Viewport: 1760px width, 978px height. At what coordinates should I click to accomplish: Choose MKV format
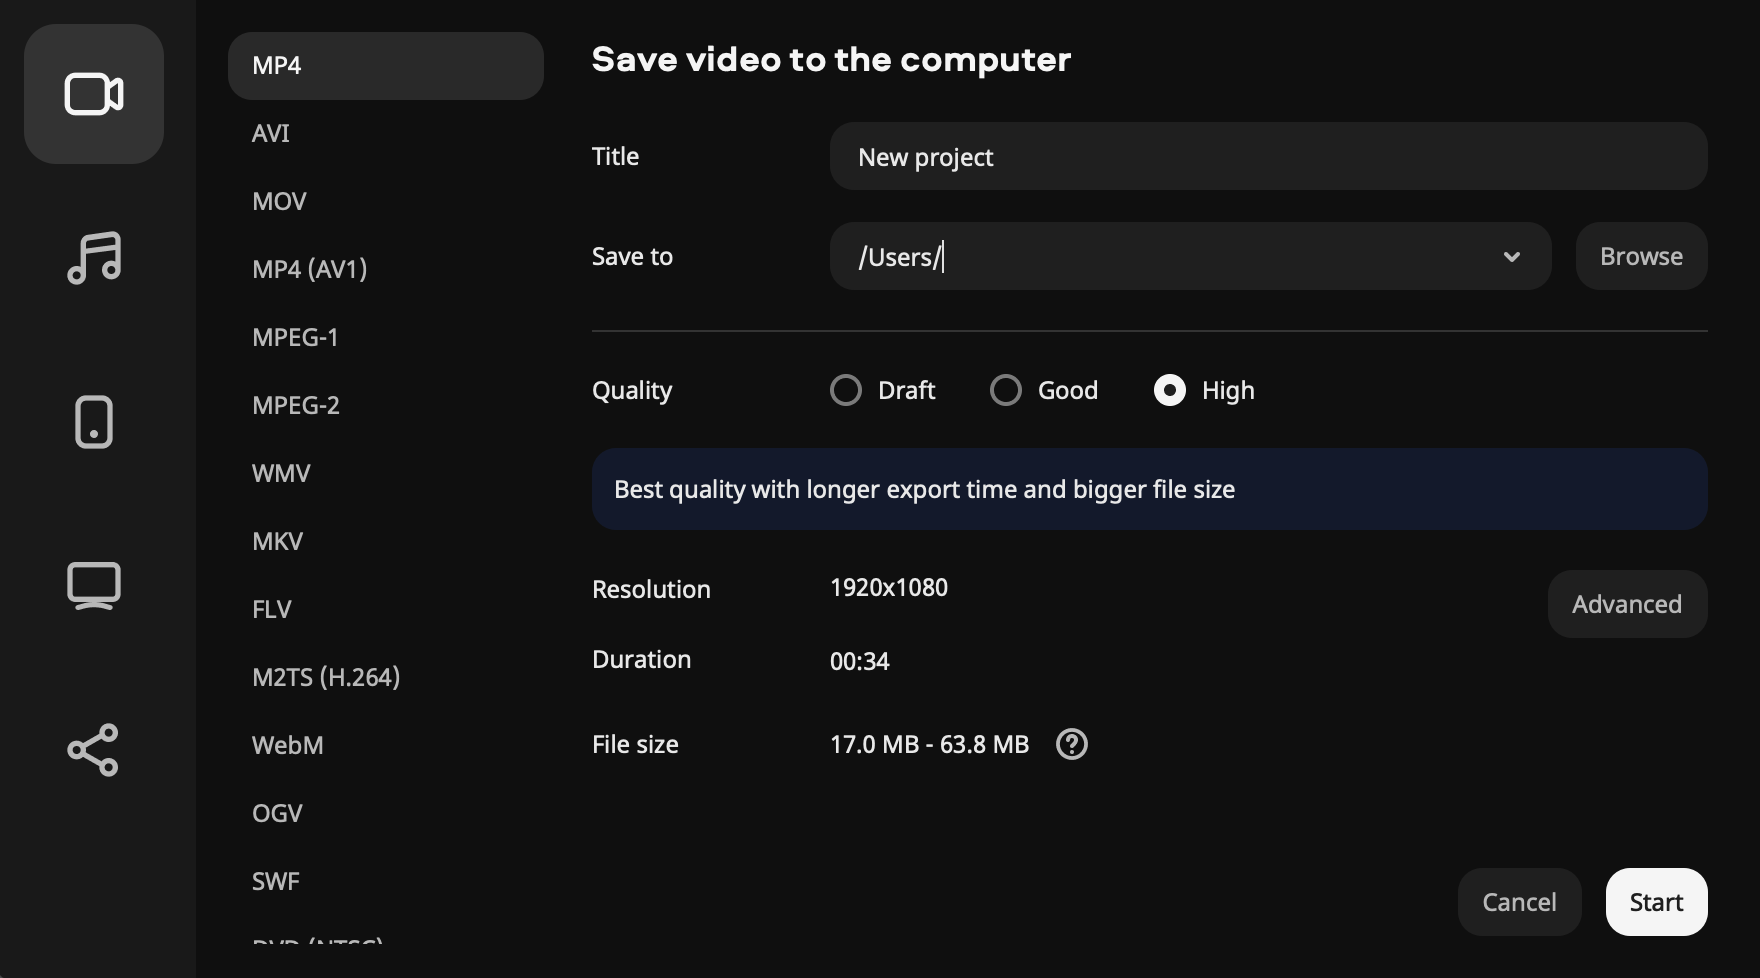pyautogui.click(x=386, y=542)
